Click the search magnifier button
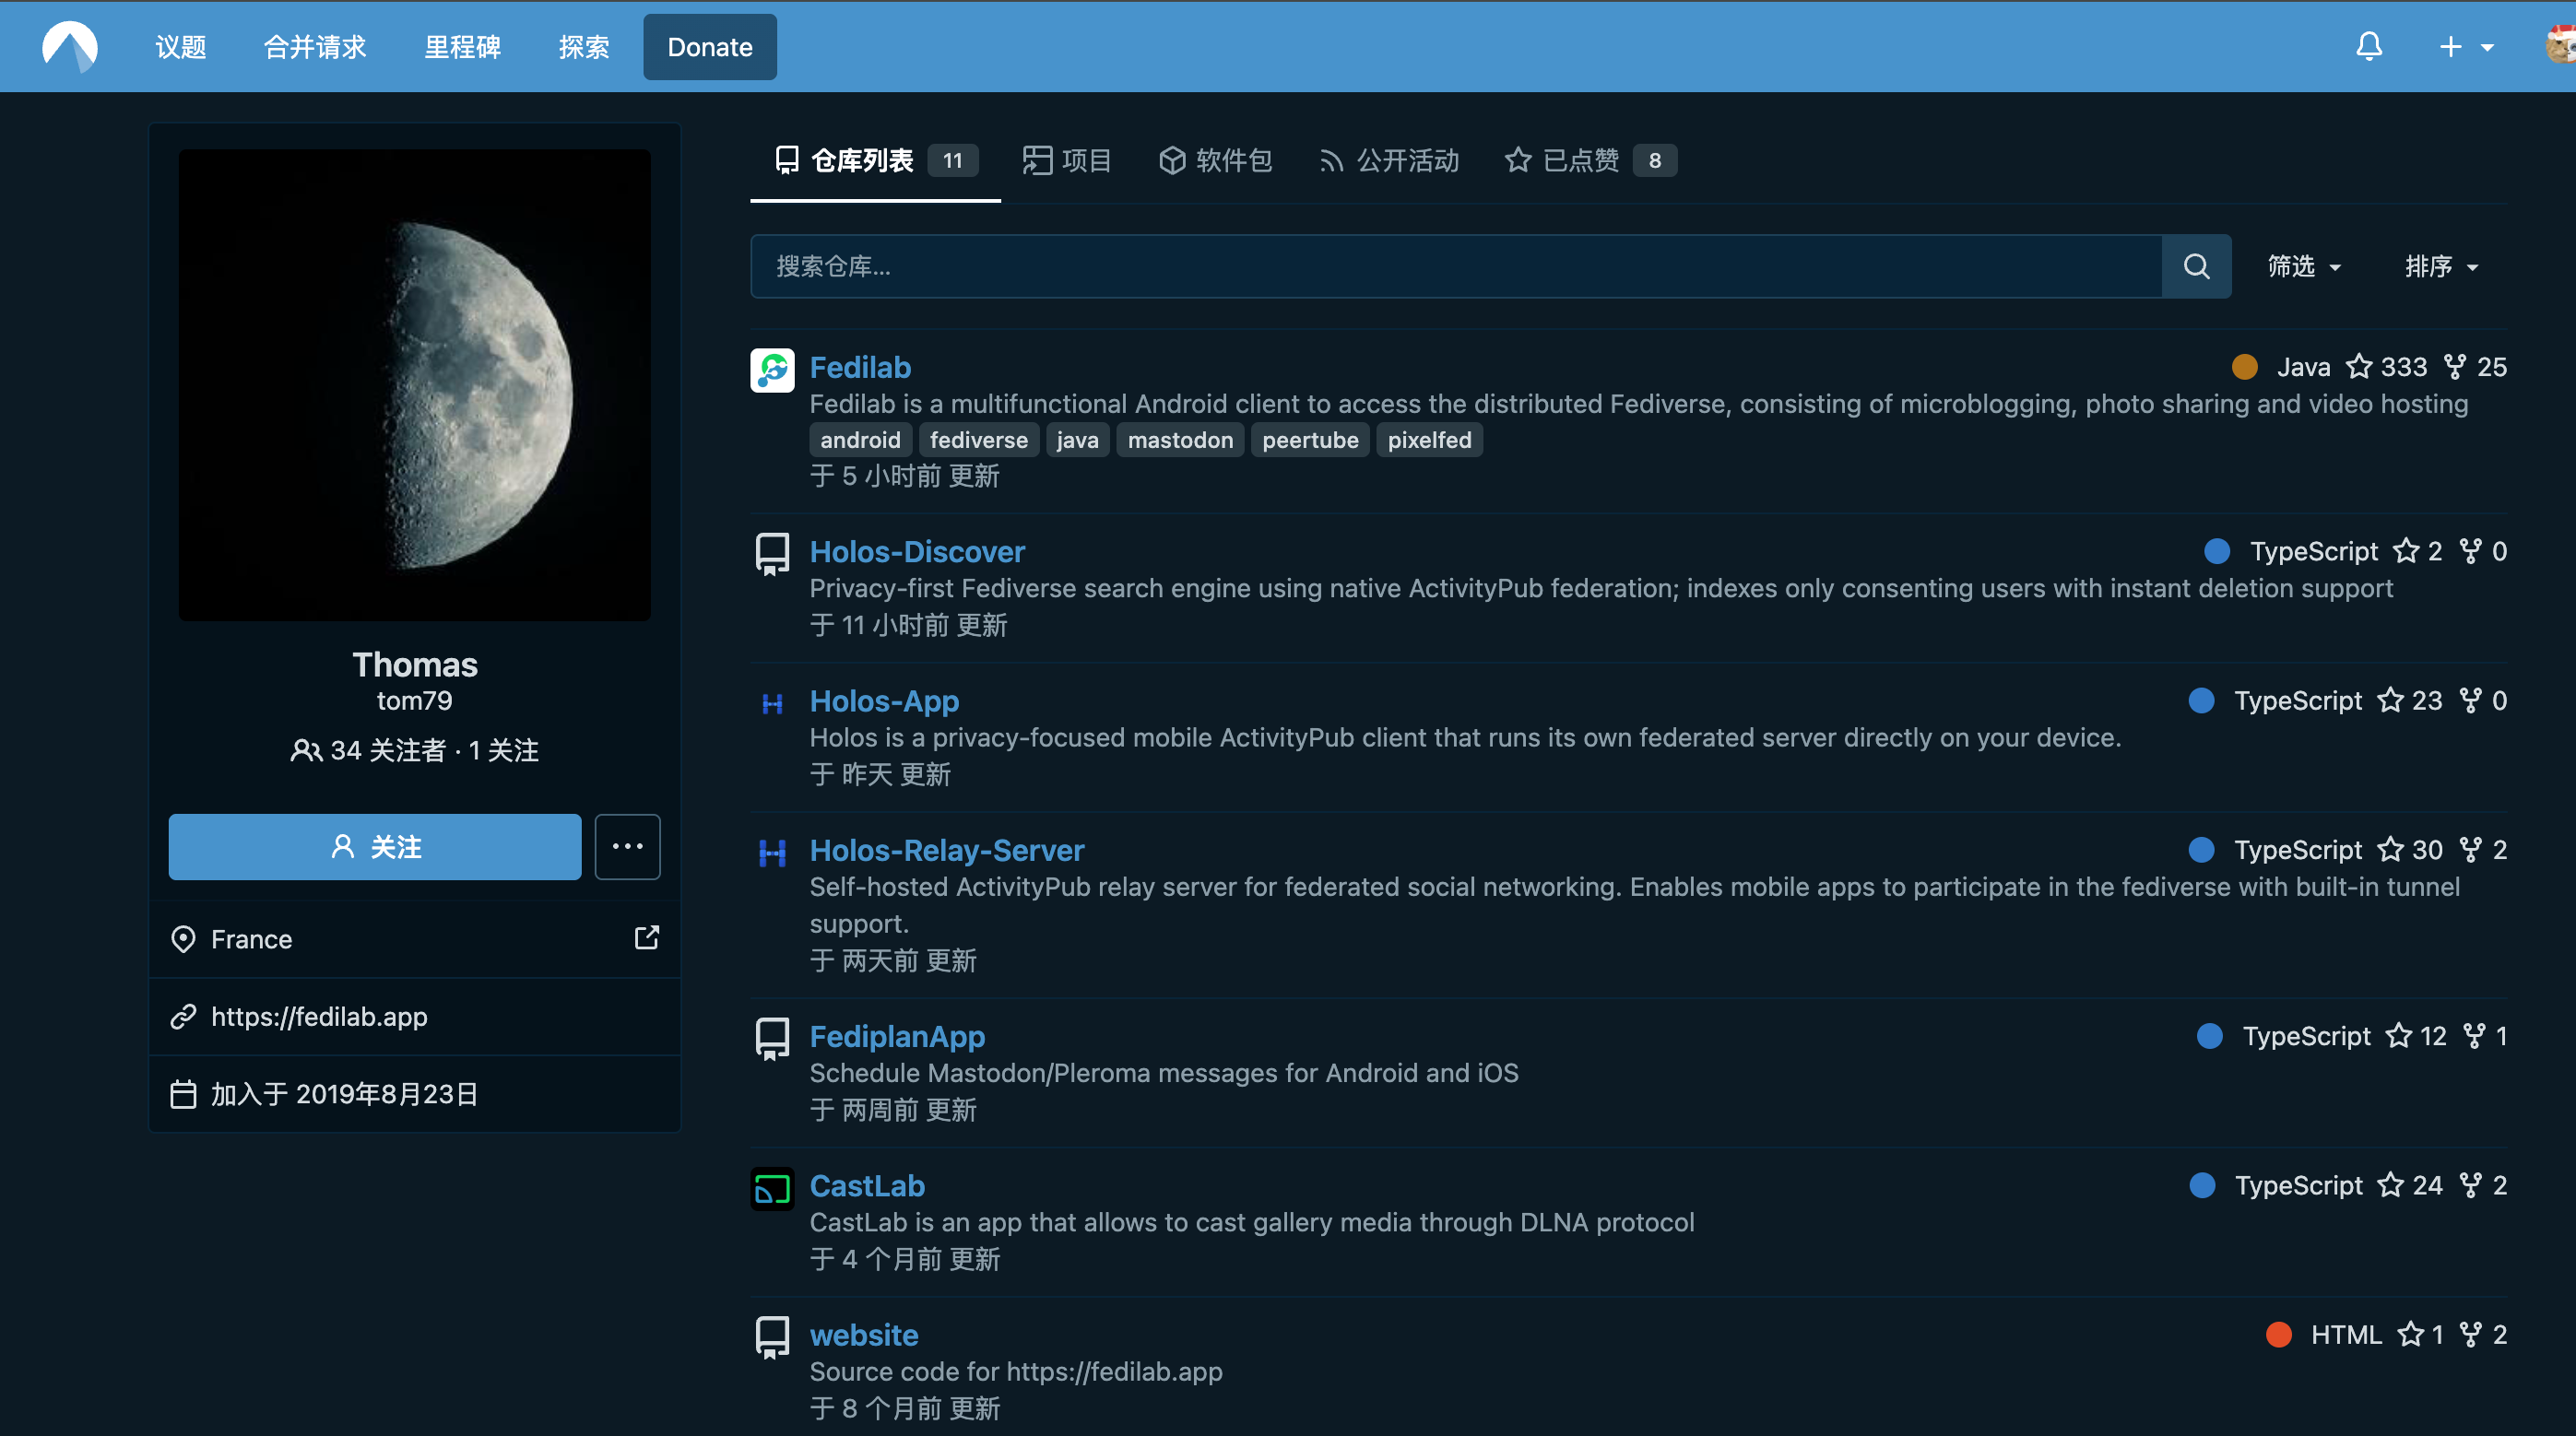The width and height of the screenshot is (2576, 1436). click(x=2196, y=266)
